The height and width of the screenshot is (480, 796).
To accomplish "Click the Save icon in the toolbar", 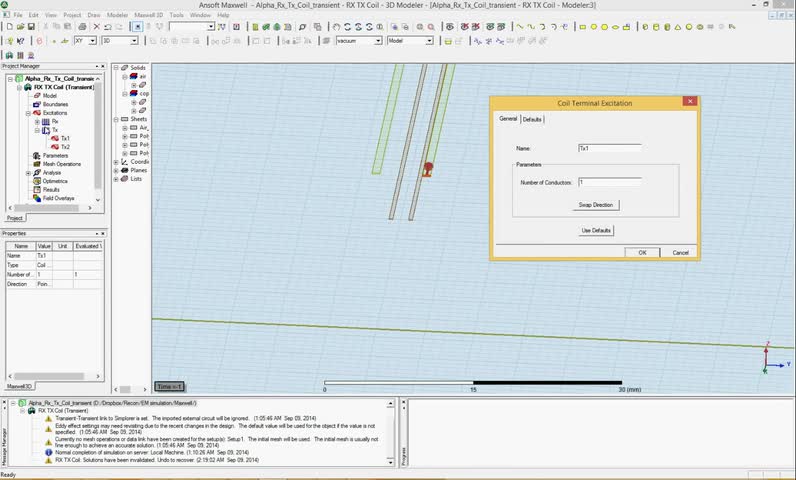I will point(29,27).
